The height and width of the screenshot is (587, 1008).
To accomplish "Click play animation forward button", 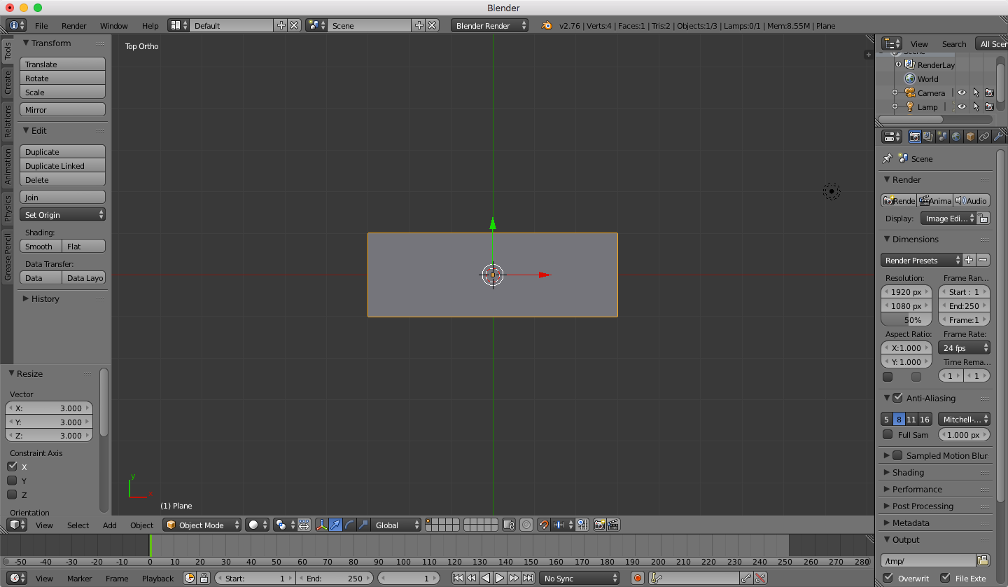I will tap(500, 578).
